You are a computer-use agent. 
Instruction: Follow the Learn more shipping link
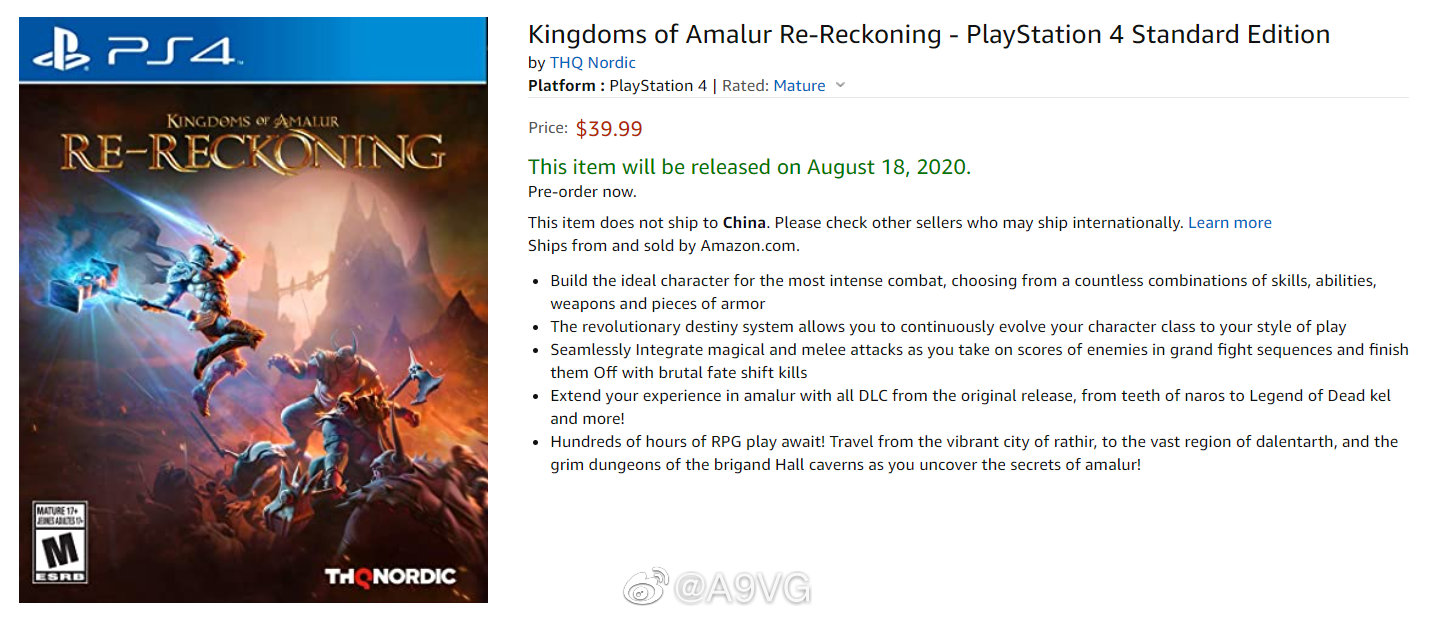pos(1229,223)
